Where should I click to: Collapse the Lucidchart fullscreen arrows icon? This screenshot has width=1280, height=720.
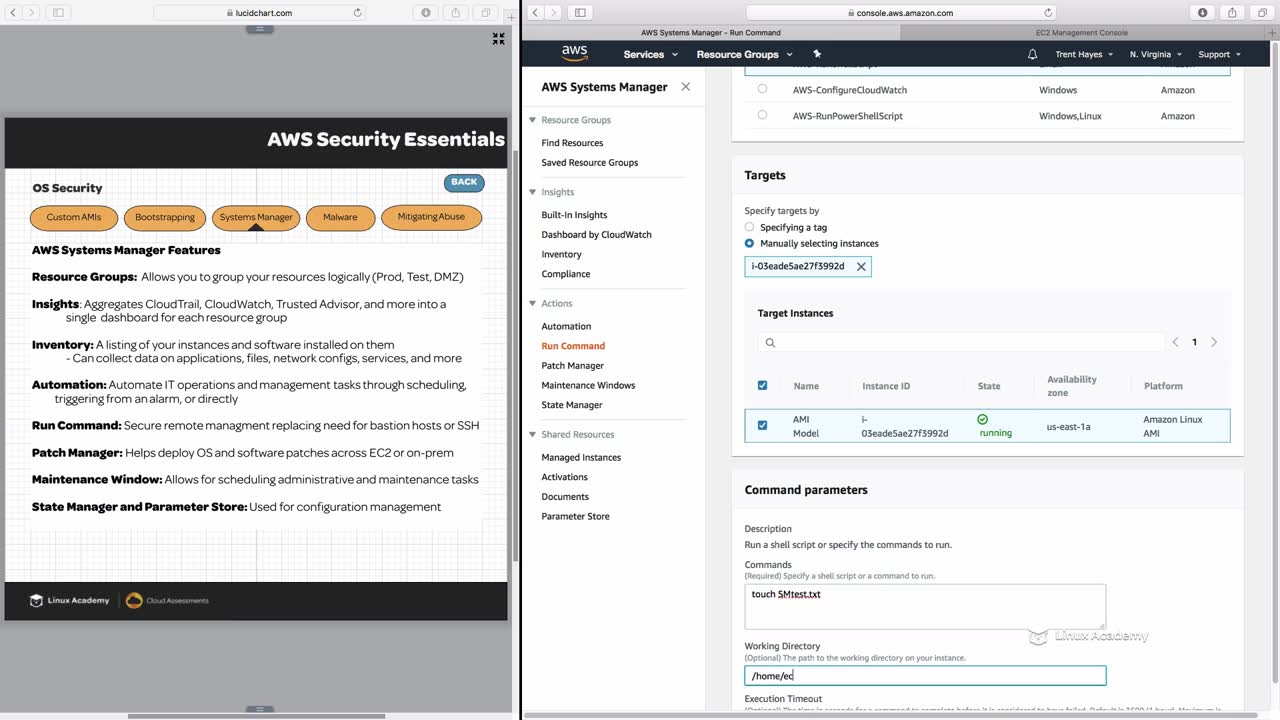pos(498,39)
